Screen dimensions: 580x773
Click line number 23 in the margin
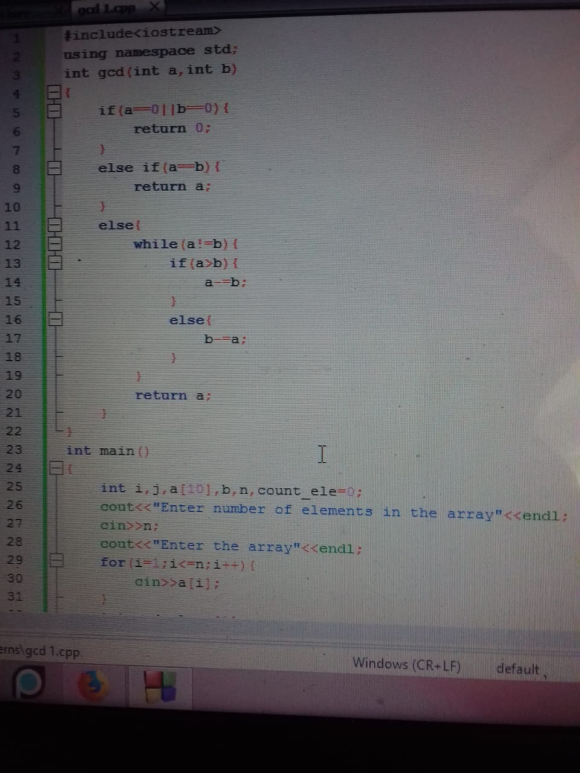[14, 450]
